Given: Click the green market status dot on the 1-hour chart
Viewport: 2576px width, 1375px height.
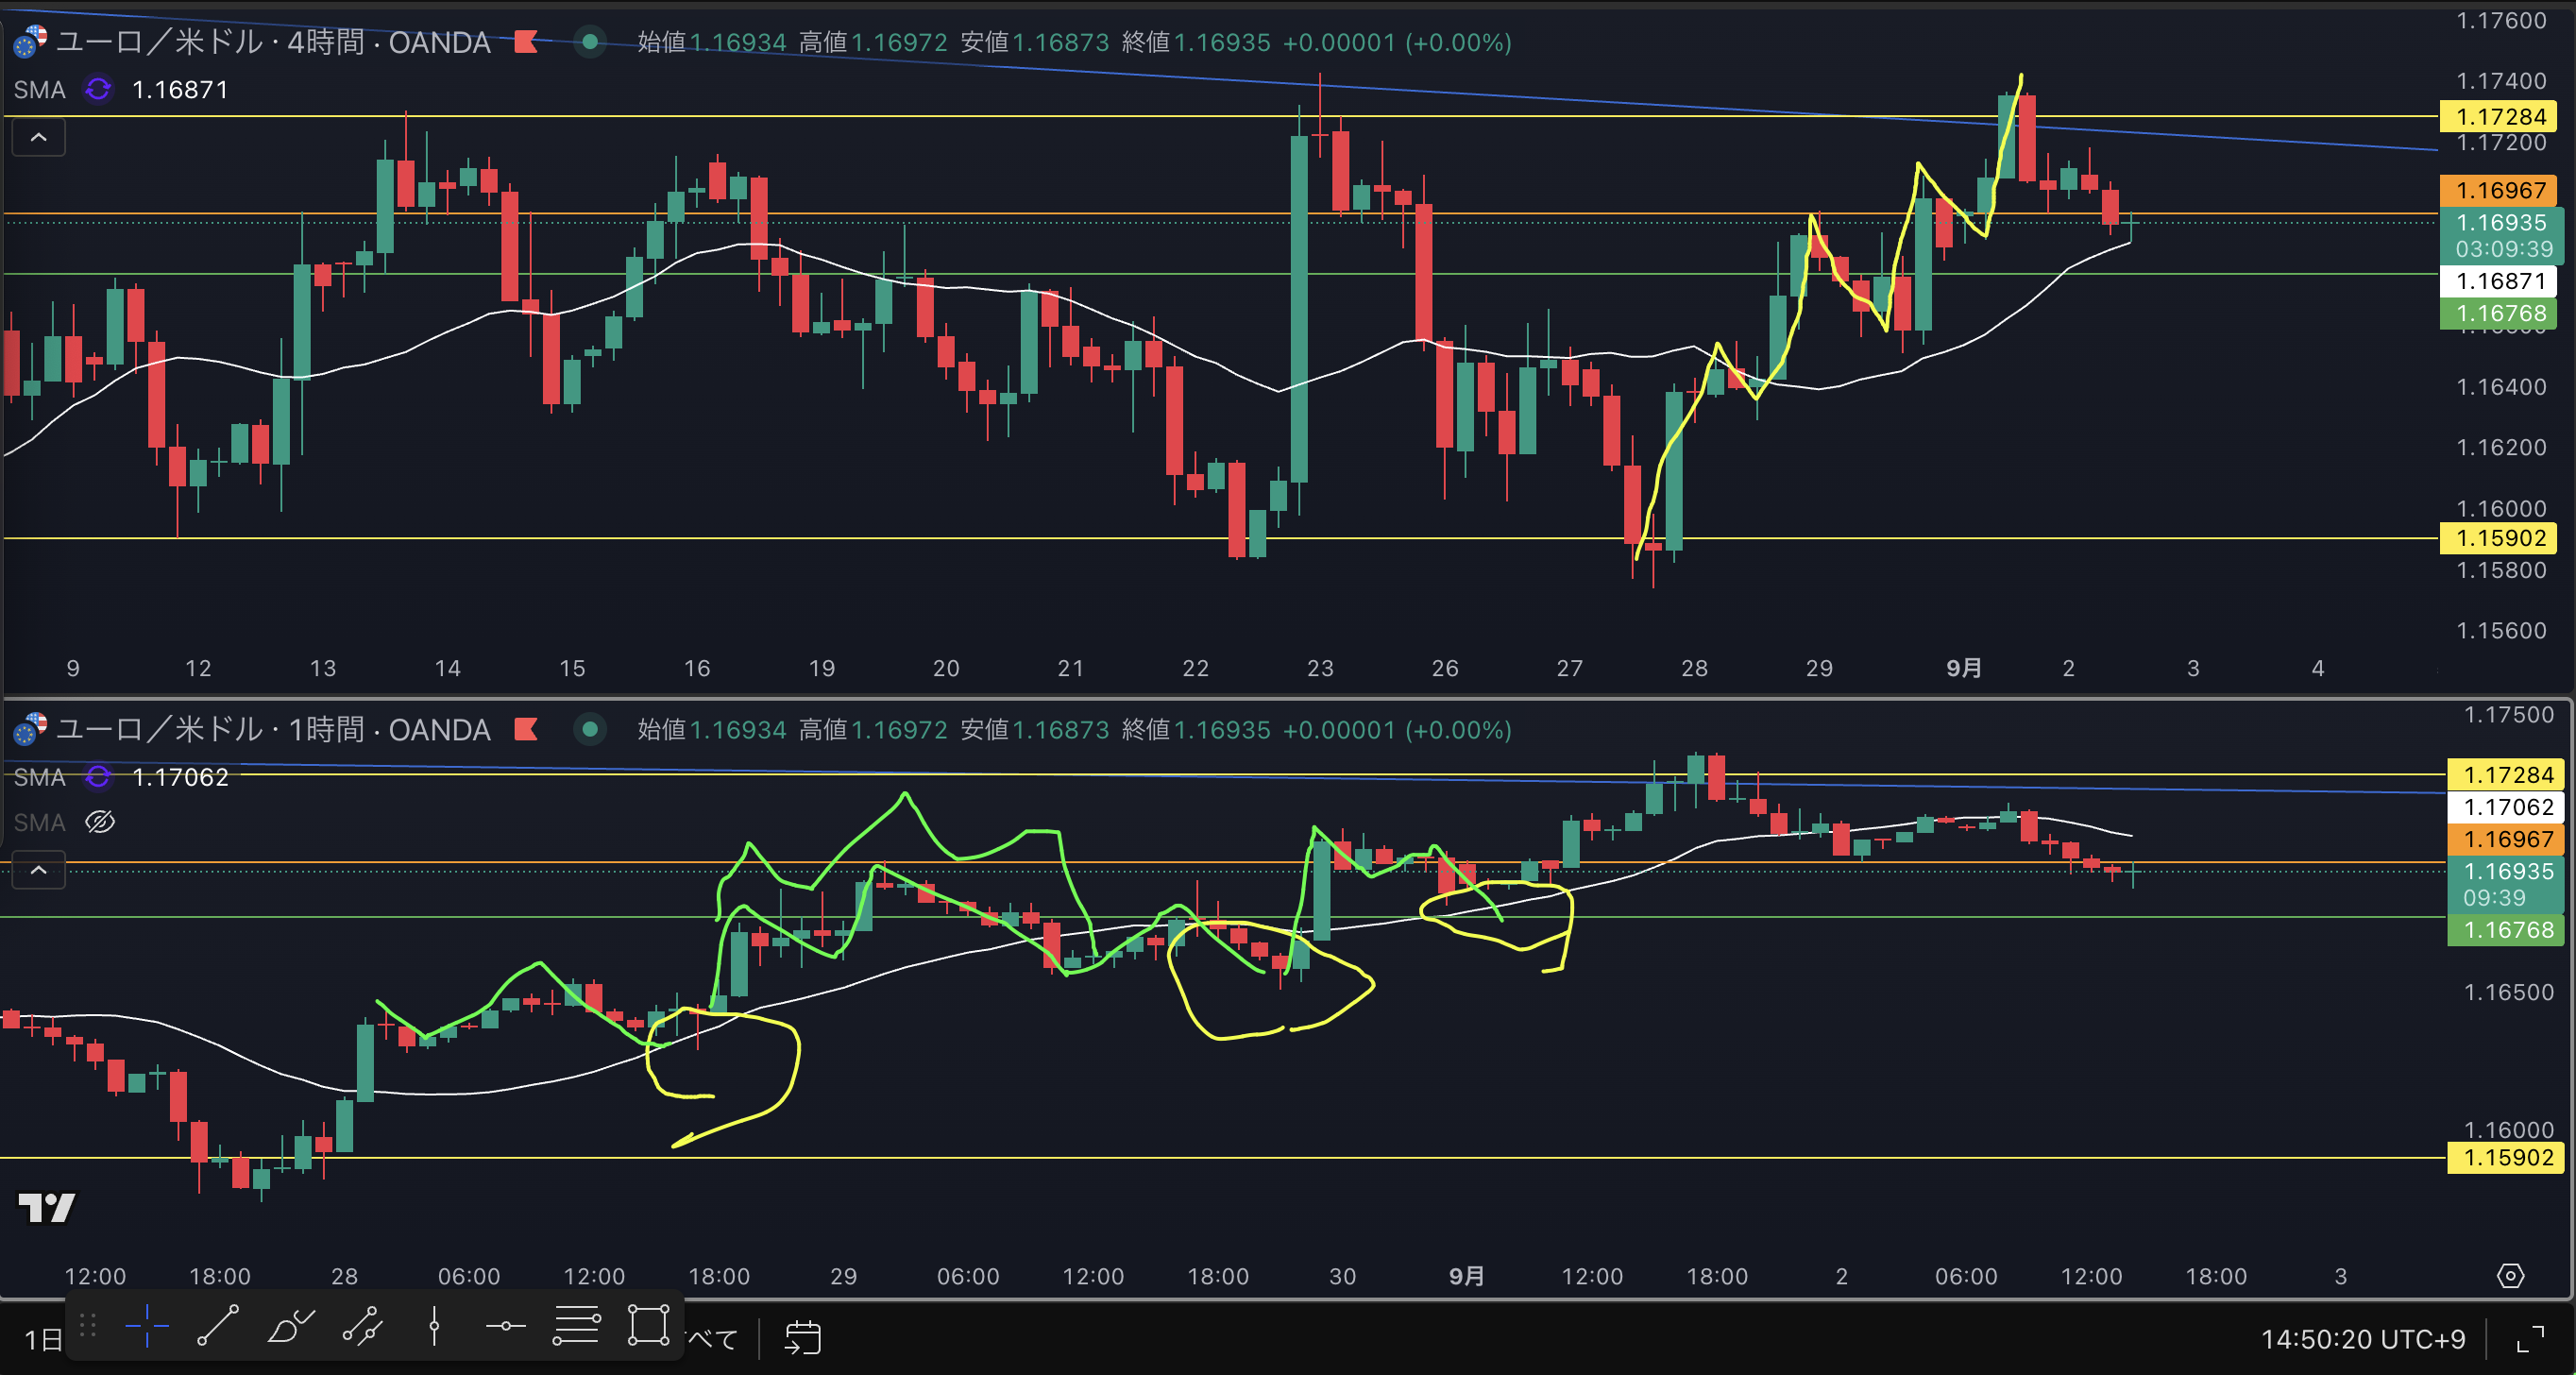Looking at the screenshot, I should 590,730.
